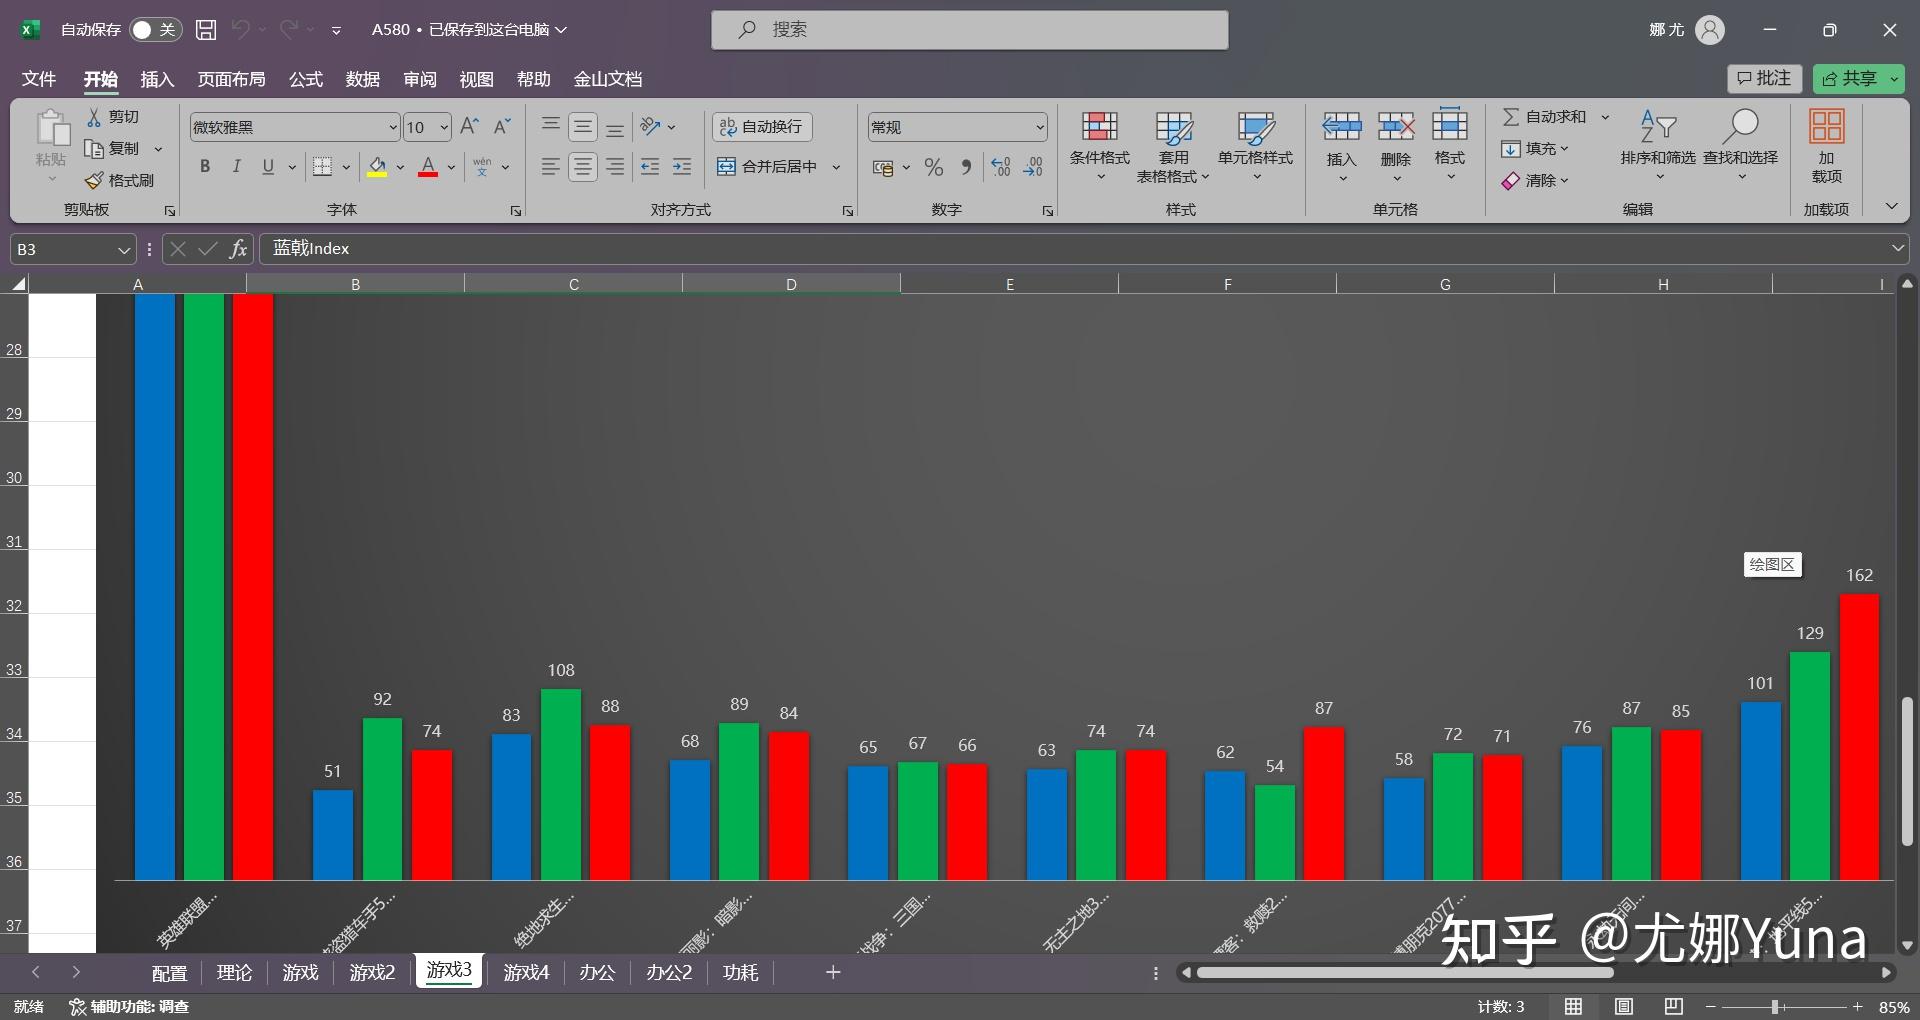Collapse the ribbon with the chevron

point(1891,206)
